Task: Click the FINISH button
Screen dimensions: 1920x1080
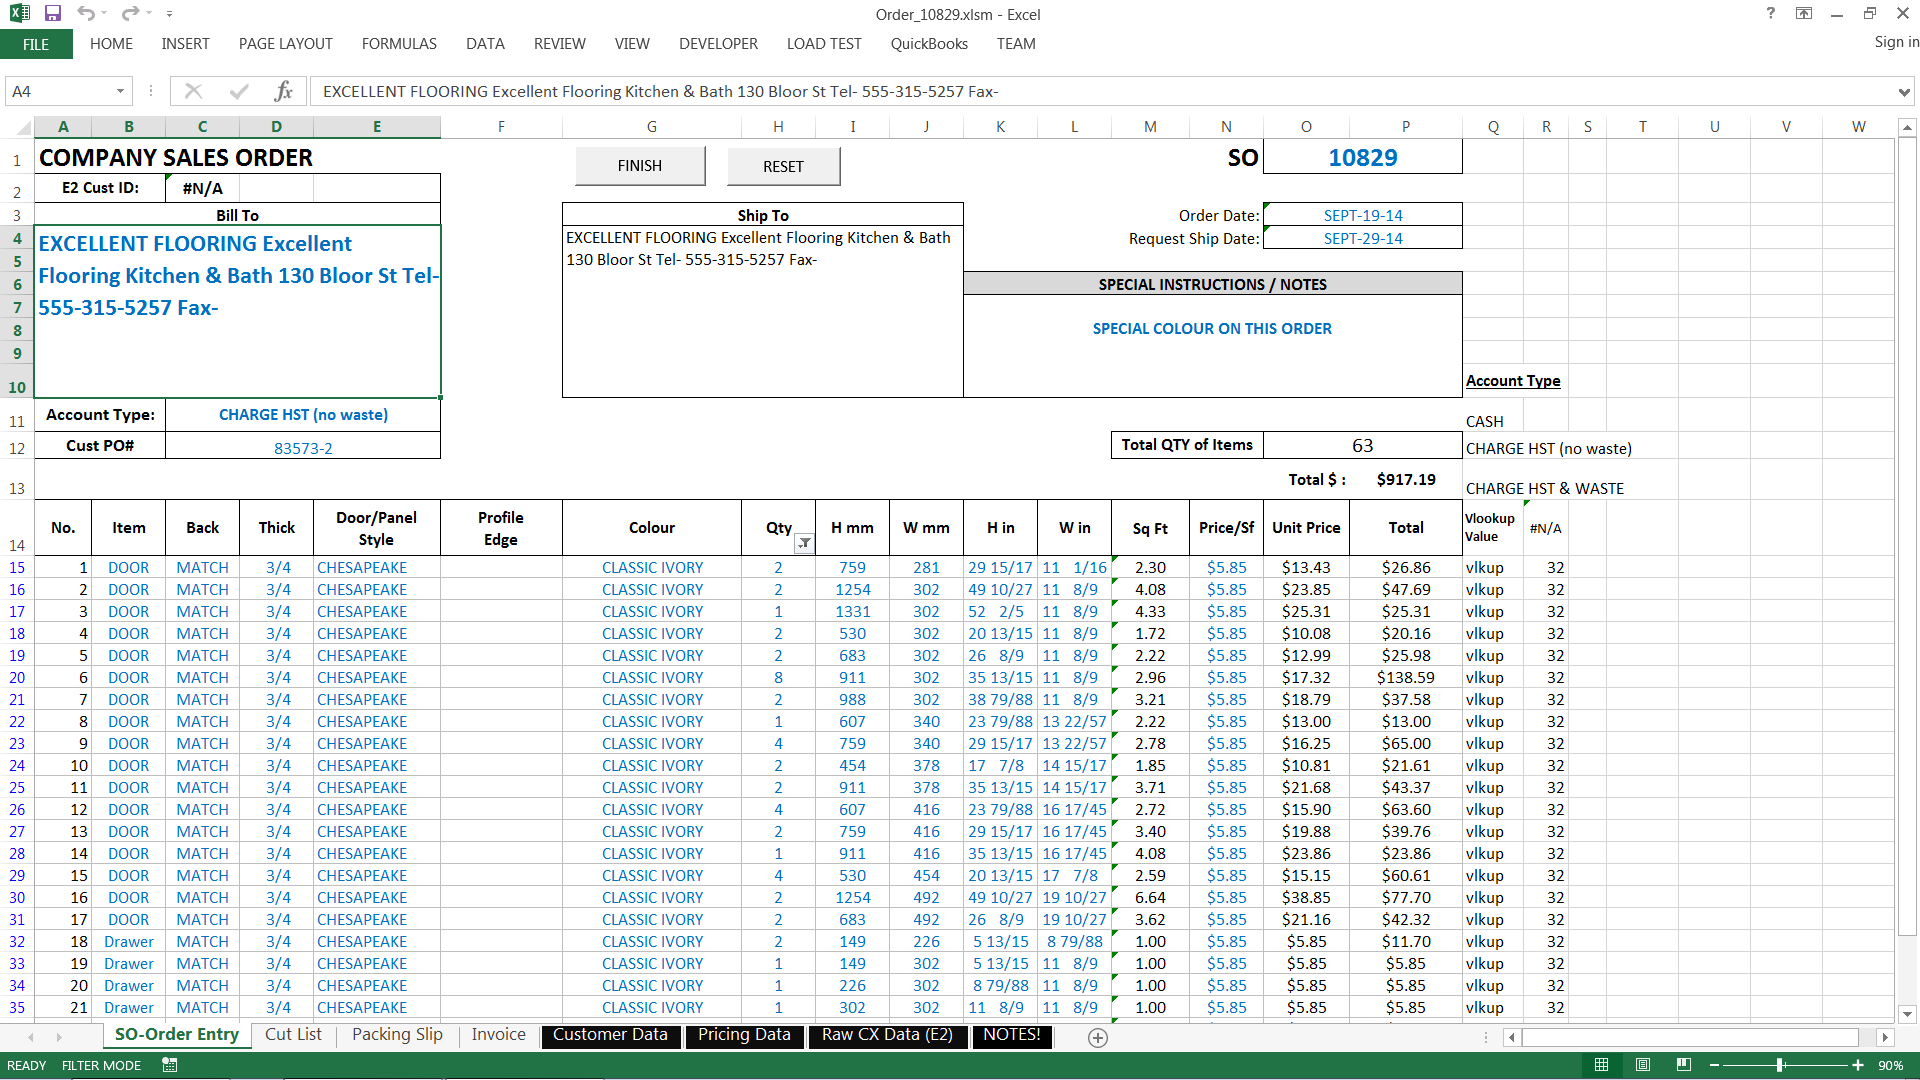Action: (x=640, y=165)
